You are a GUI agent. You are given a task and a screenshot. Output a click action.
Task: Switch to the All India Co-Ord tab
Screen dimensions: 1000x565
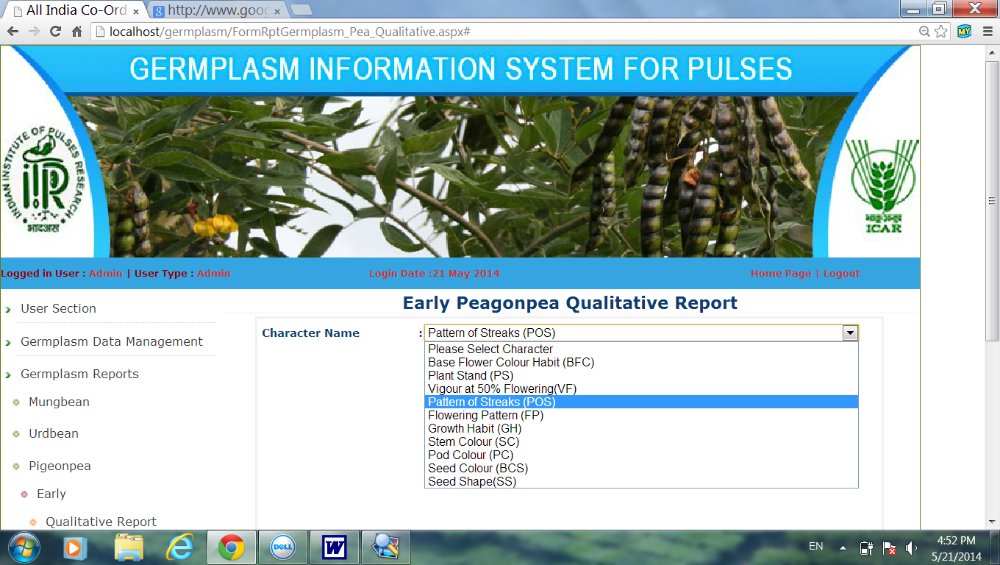75,10
